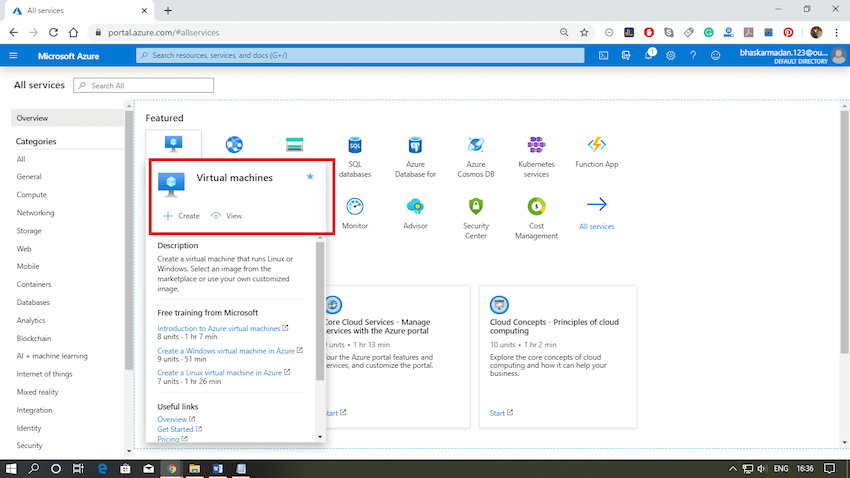Screen dimensions: 850x478
Task: Select the Networking category
Action: pos(35,212)
